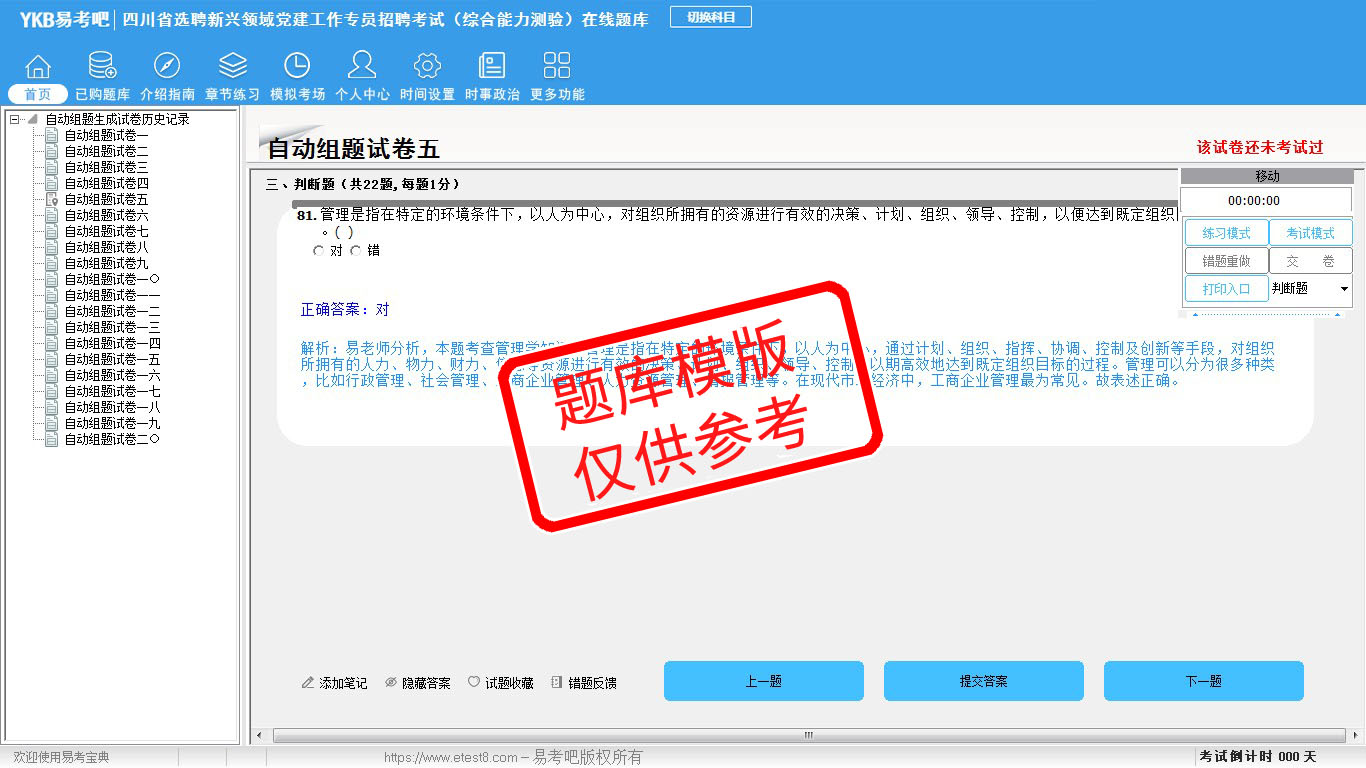Open the 介绍指南 compass icon
The image size is (1366, 768).
tap(167, 67)
